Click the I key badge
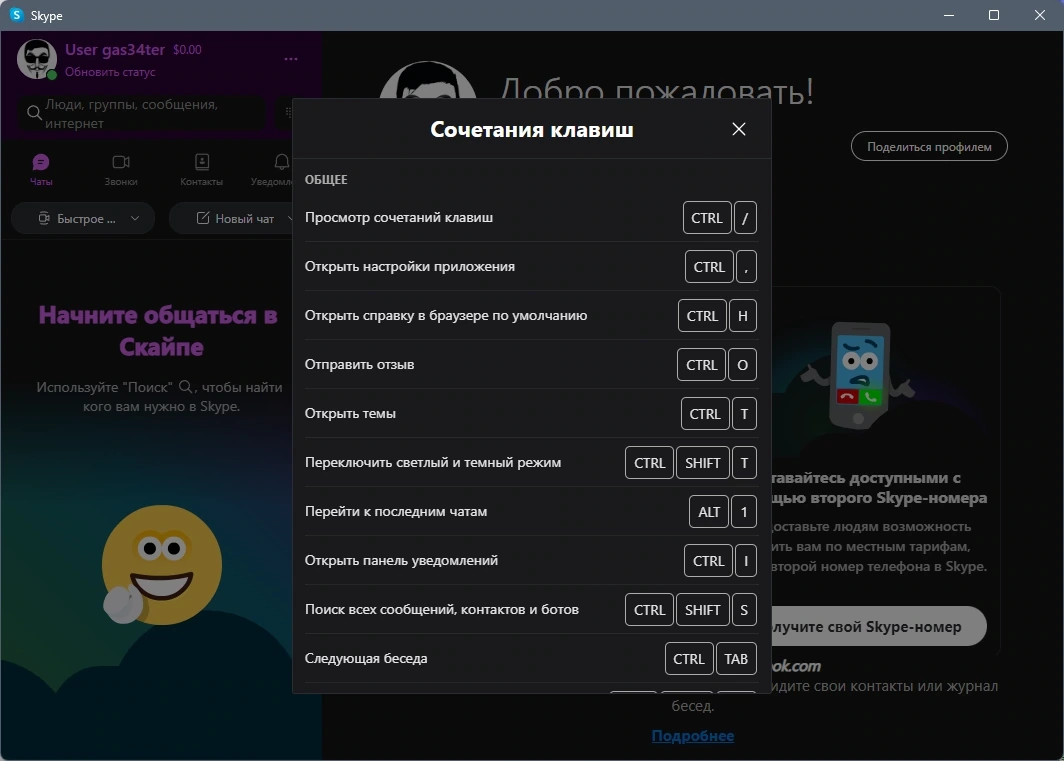The image size is (1064, 761). (746, 561)
